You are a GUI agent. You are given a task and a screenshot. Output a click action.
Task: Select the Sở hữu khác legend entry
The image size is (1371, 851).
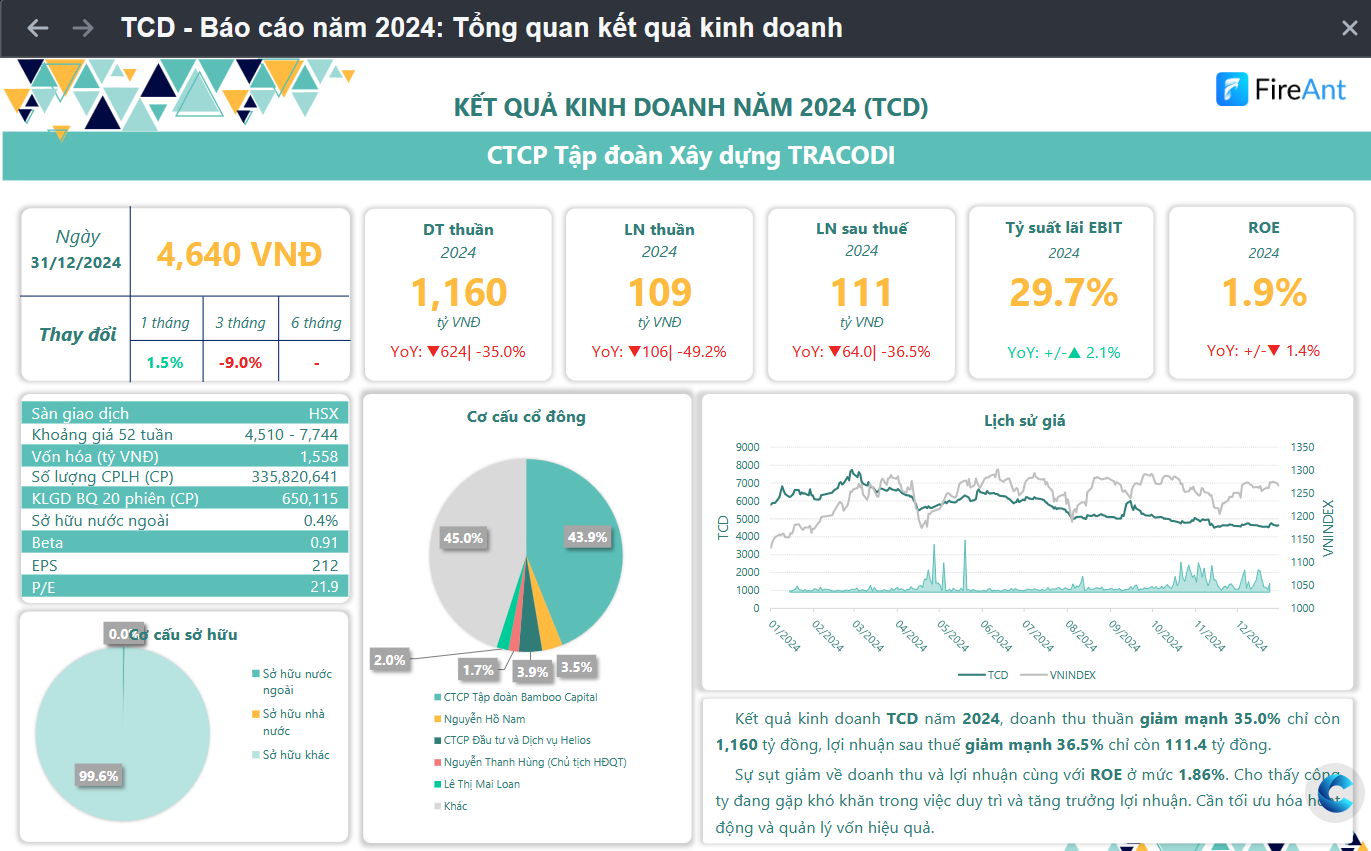coord(290,755)
